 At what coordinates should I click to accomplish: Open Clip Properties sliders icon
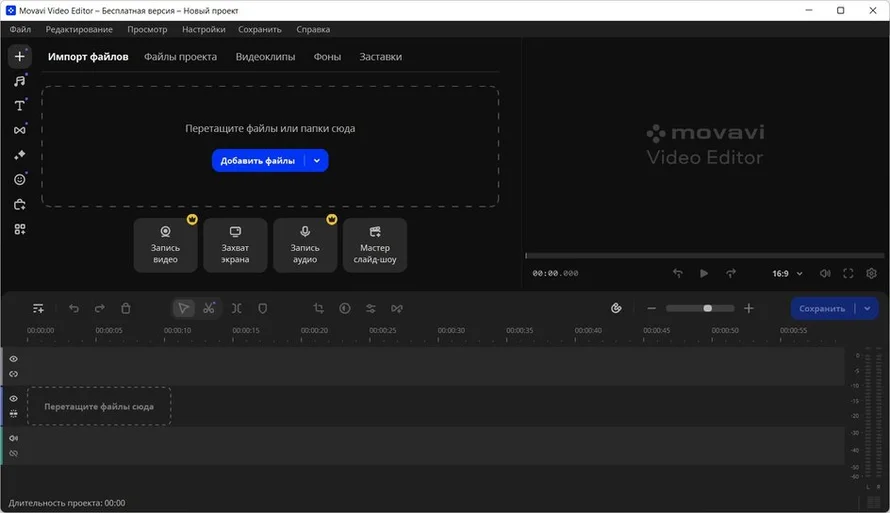click(x=371, y=308)
